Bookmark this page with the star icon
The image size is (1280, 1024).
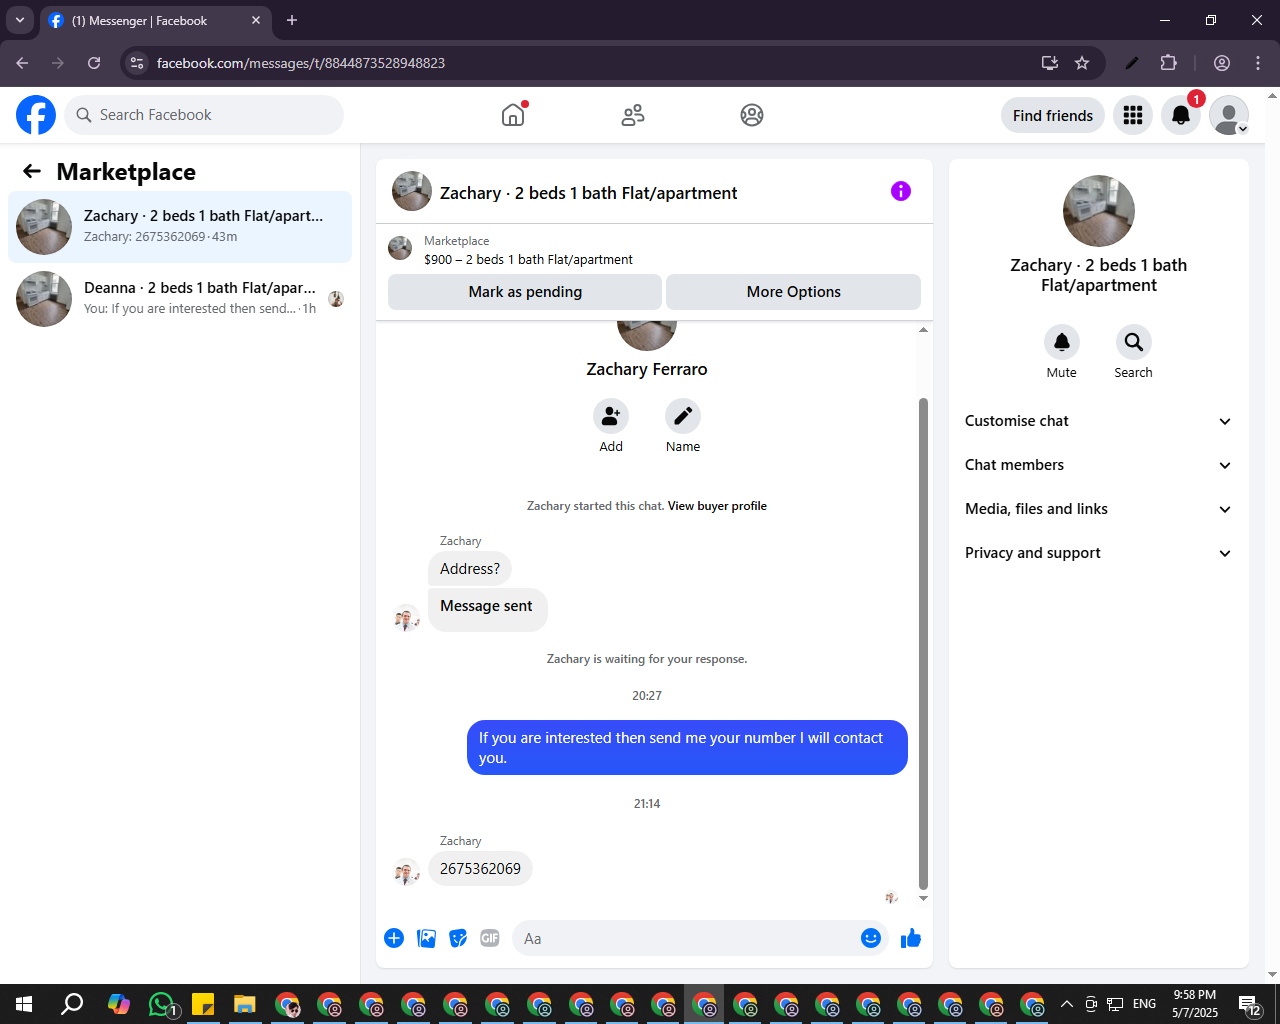click(1082, 63)
